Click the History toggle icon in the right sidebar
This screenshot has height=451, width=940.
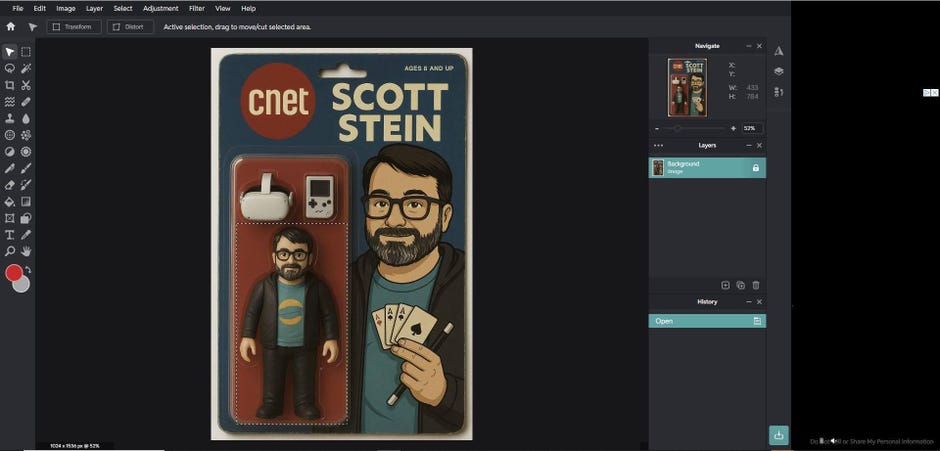pos(778,92)
